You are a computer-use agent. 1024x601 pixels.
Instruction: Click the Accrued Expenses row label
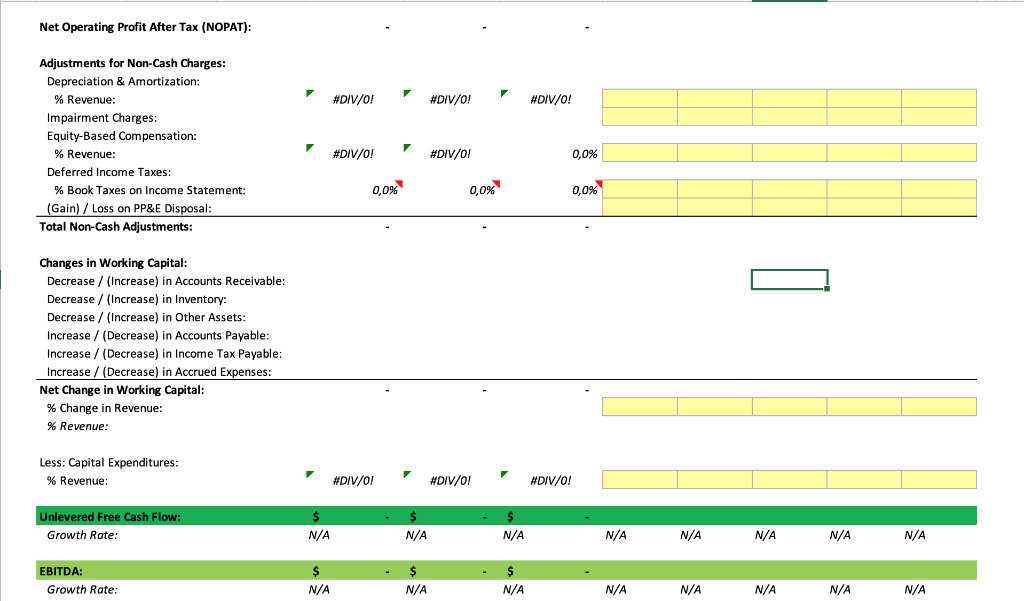(159, 372)
